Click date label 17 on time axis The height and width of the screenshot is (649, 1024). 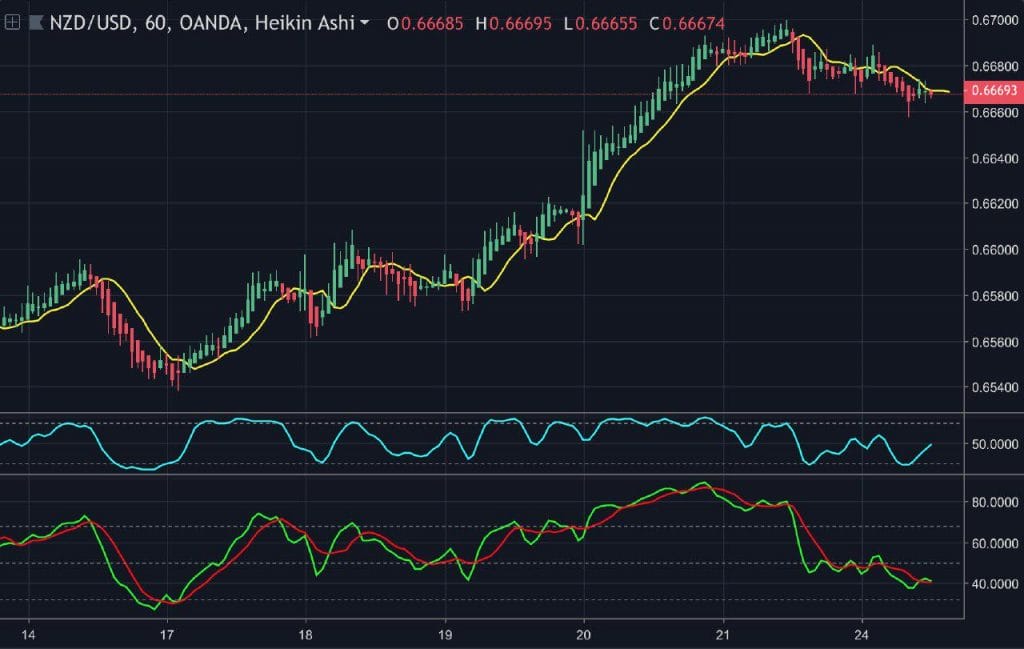(x=167, y=635)
